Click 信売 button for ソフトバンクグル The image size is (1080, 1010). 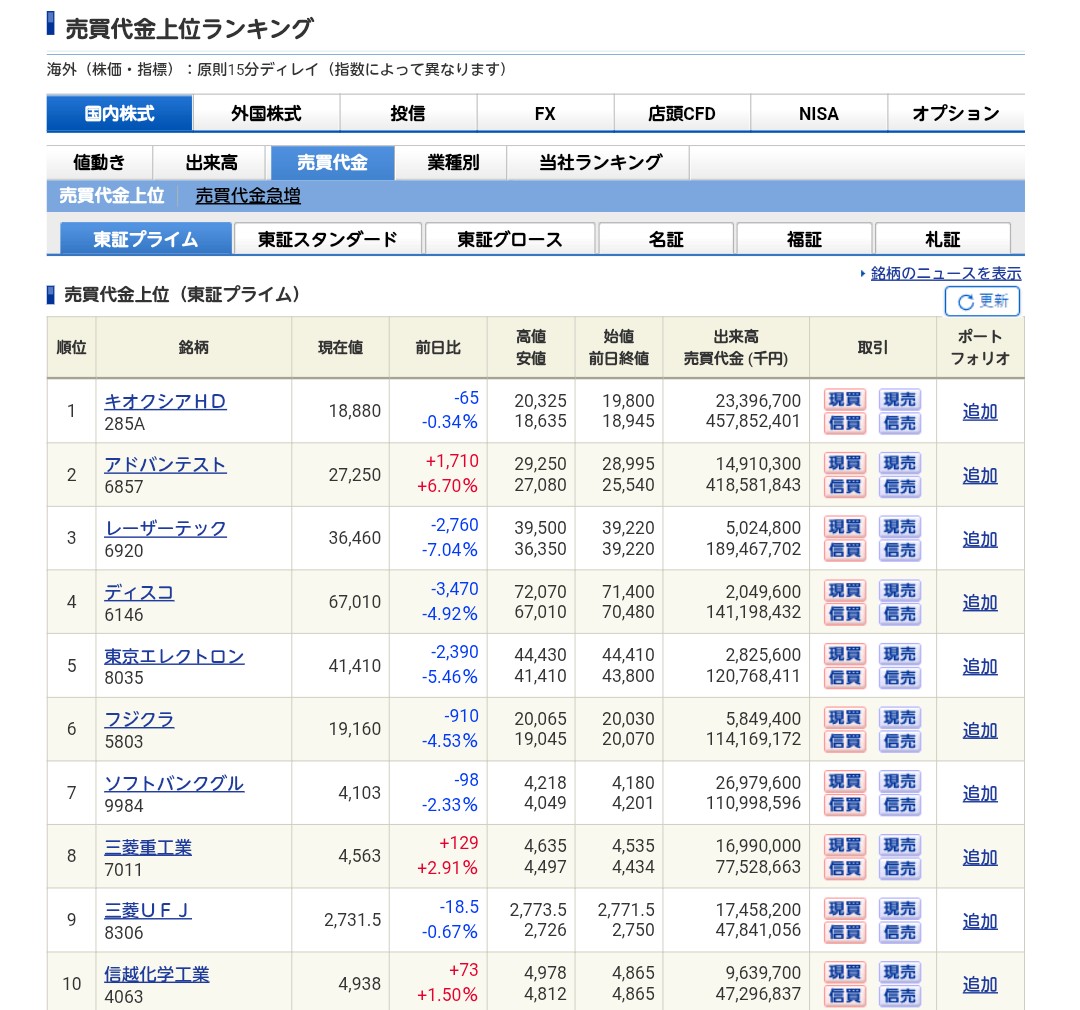[x=898, y=806]
